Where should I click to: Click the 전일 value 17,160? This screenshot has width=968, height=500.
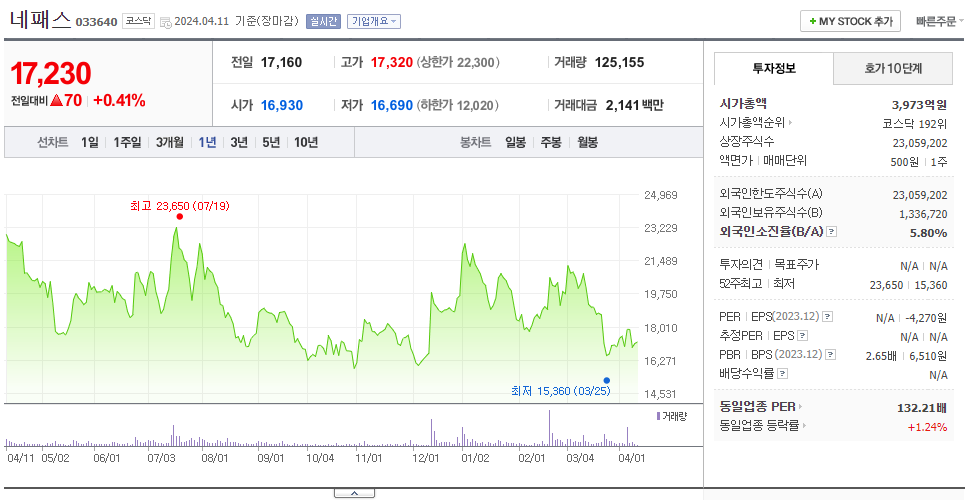[282, 62]
